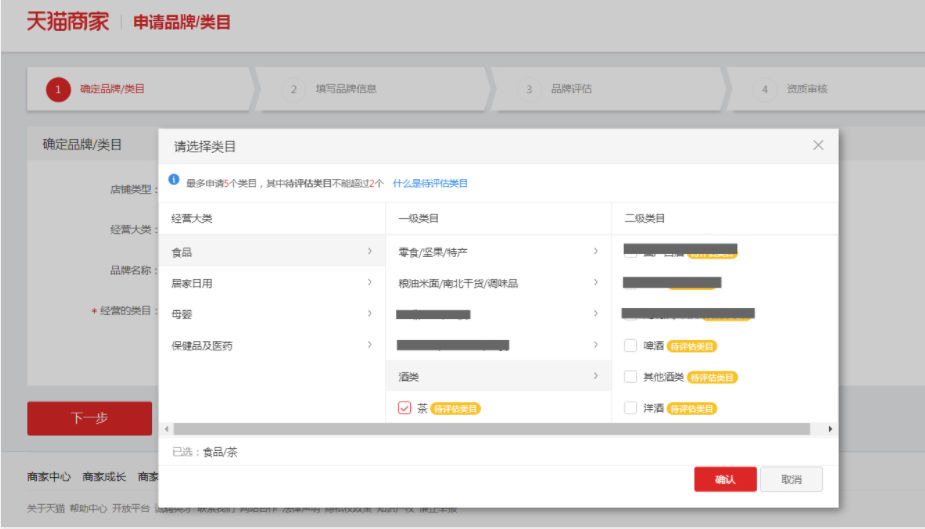Image resolution: width=925 pixels, height=529 pixels.
Task: Close the category selection dialog
Action: [818, 145]
